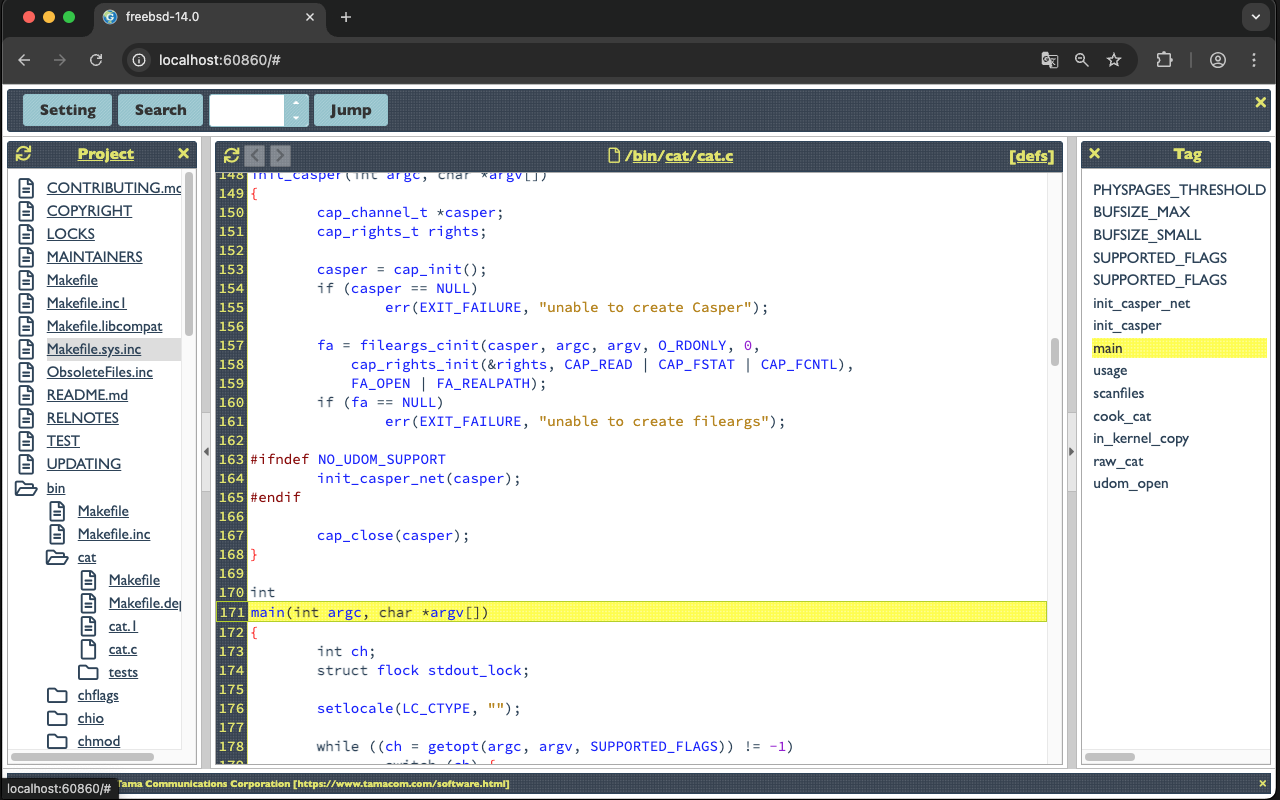This screenshot has height=800, width=1280.
Task: Collapse the right panel splitter arrow
Action: (x=1072, y=452)
